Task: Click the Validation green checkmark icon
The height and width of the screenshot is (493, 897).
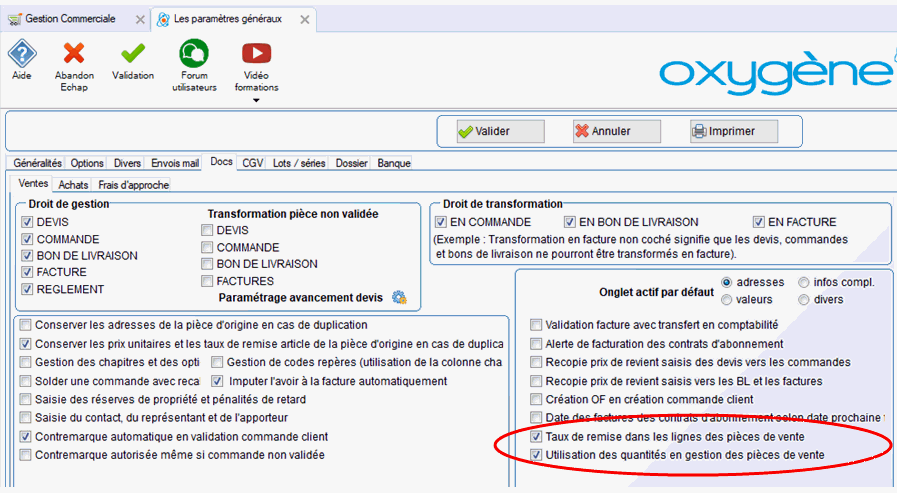Action: (133, 53)
